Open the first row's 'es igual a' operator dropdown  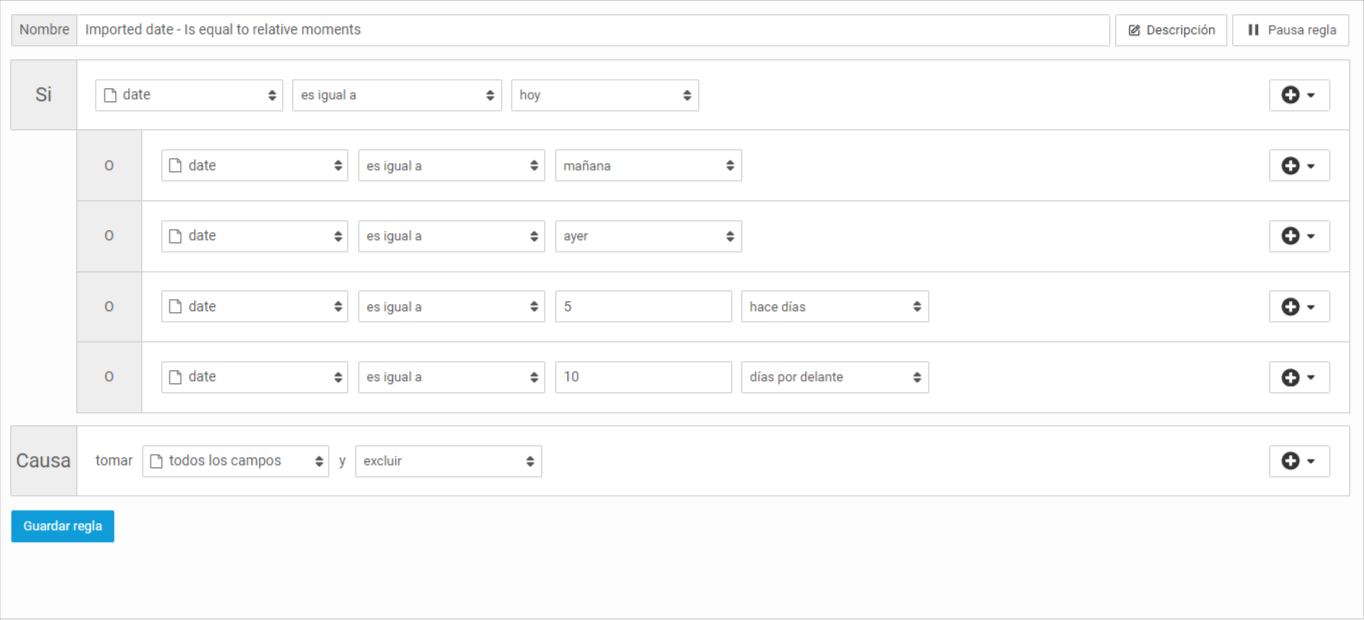(x=397, y=95)
